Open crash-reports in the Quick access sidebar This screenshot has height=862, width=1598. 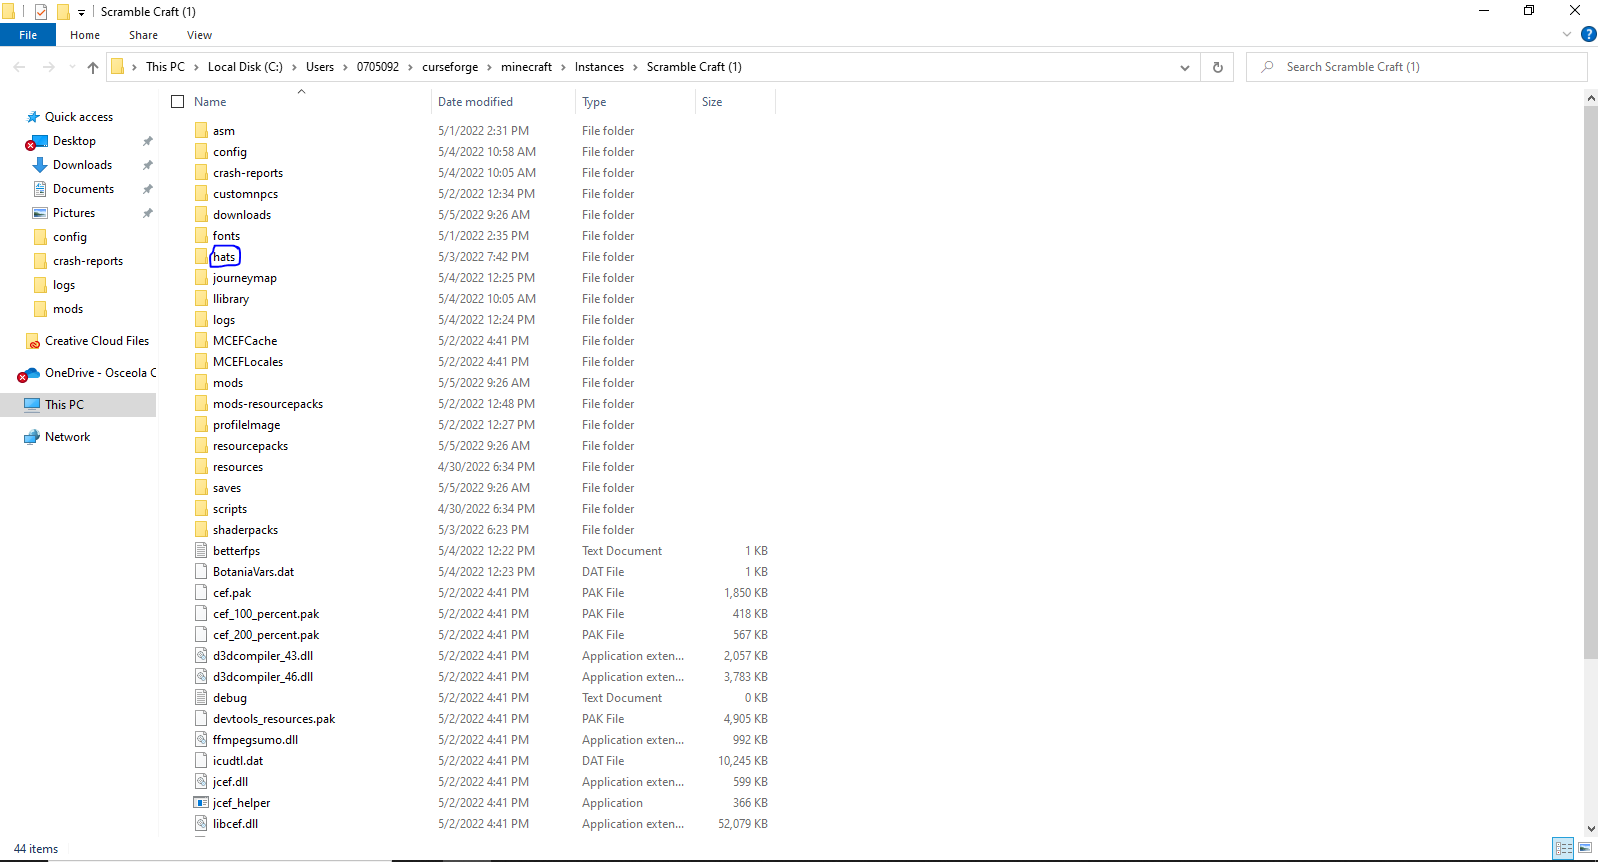tap(88, 261)
